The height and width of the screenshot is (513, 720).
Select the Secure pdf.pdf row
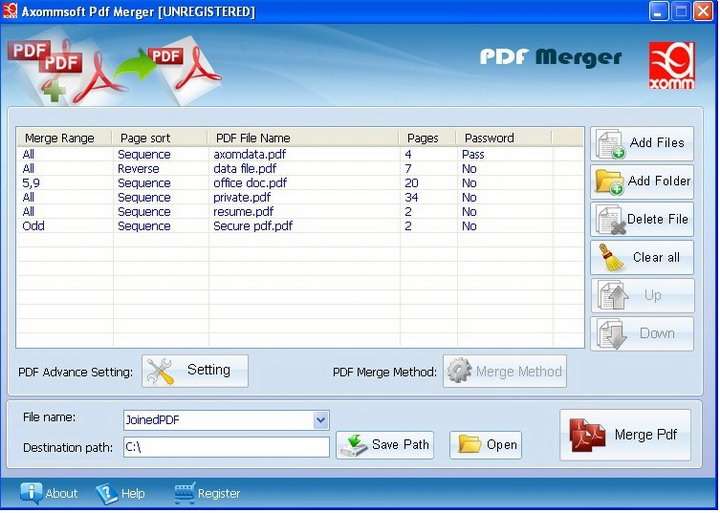tap(300, 226)
